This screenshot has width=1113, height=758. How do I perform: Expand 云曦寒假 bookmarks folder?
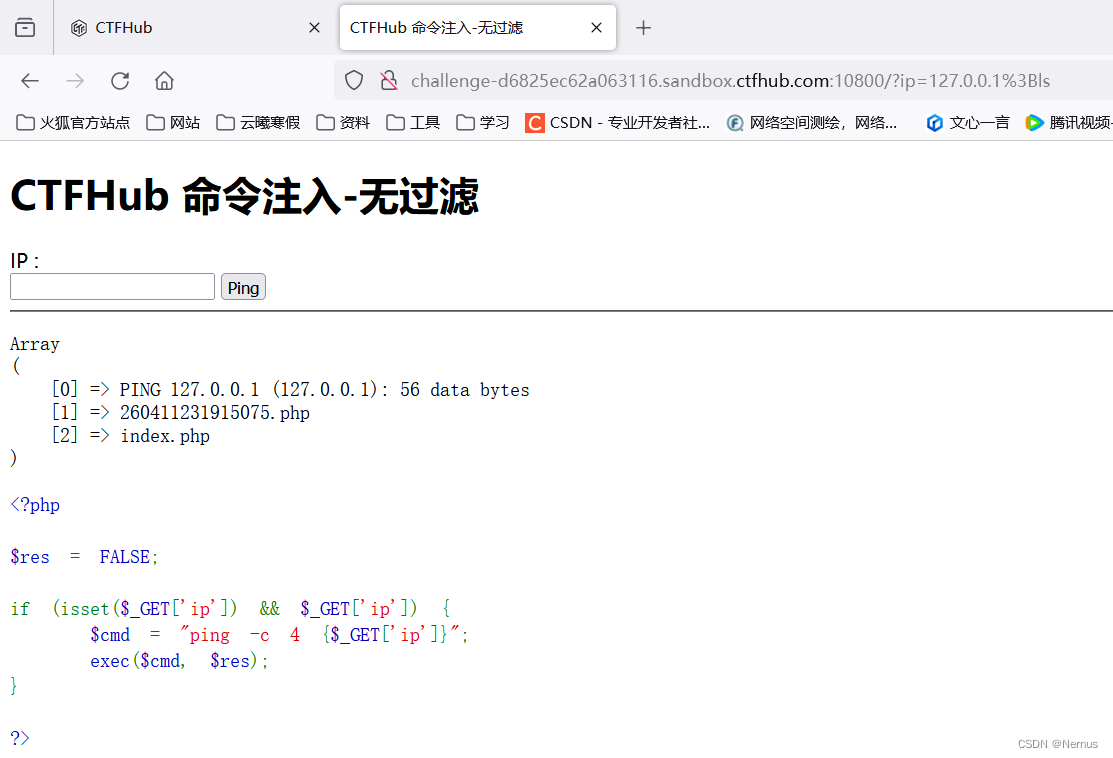click(258, 123)
